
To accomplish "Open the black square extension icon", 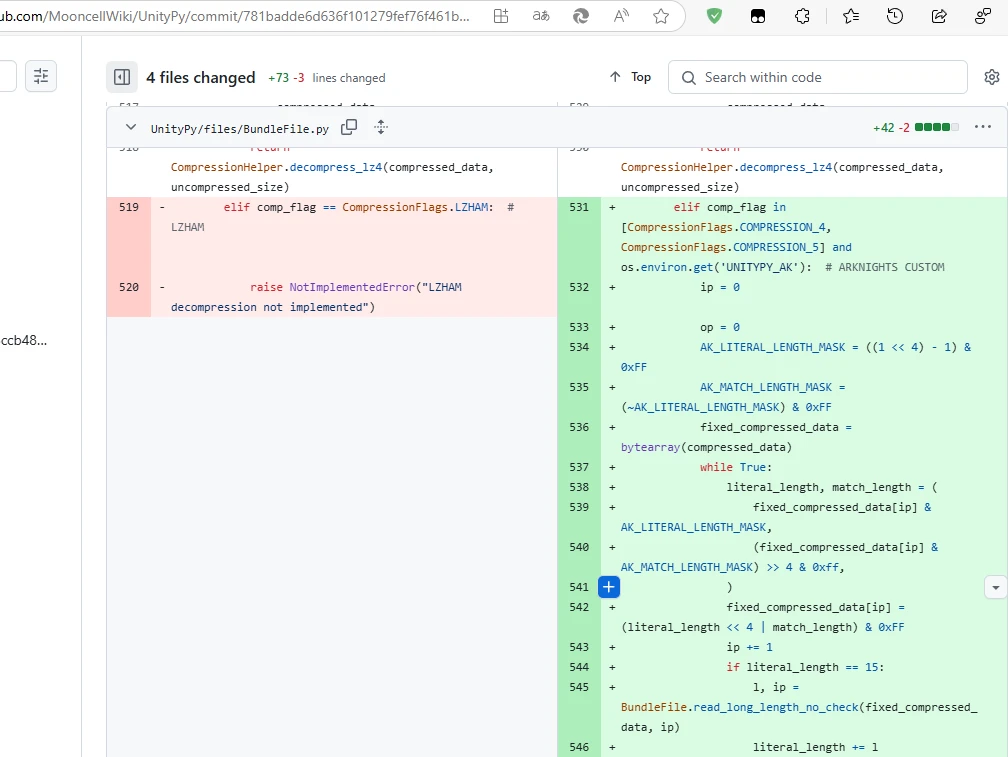I will click(758, 16).
